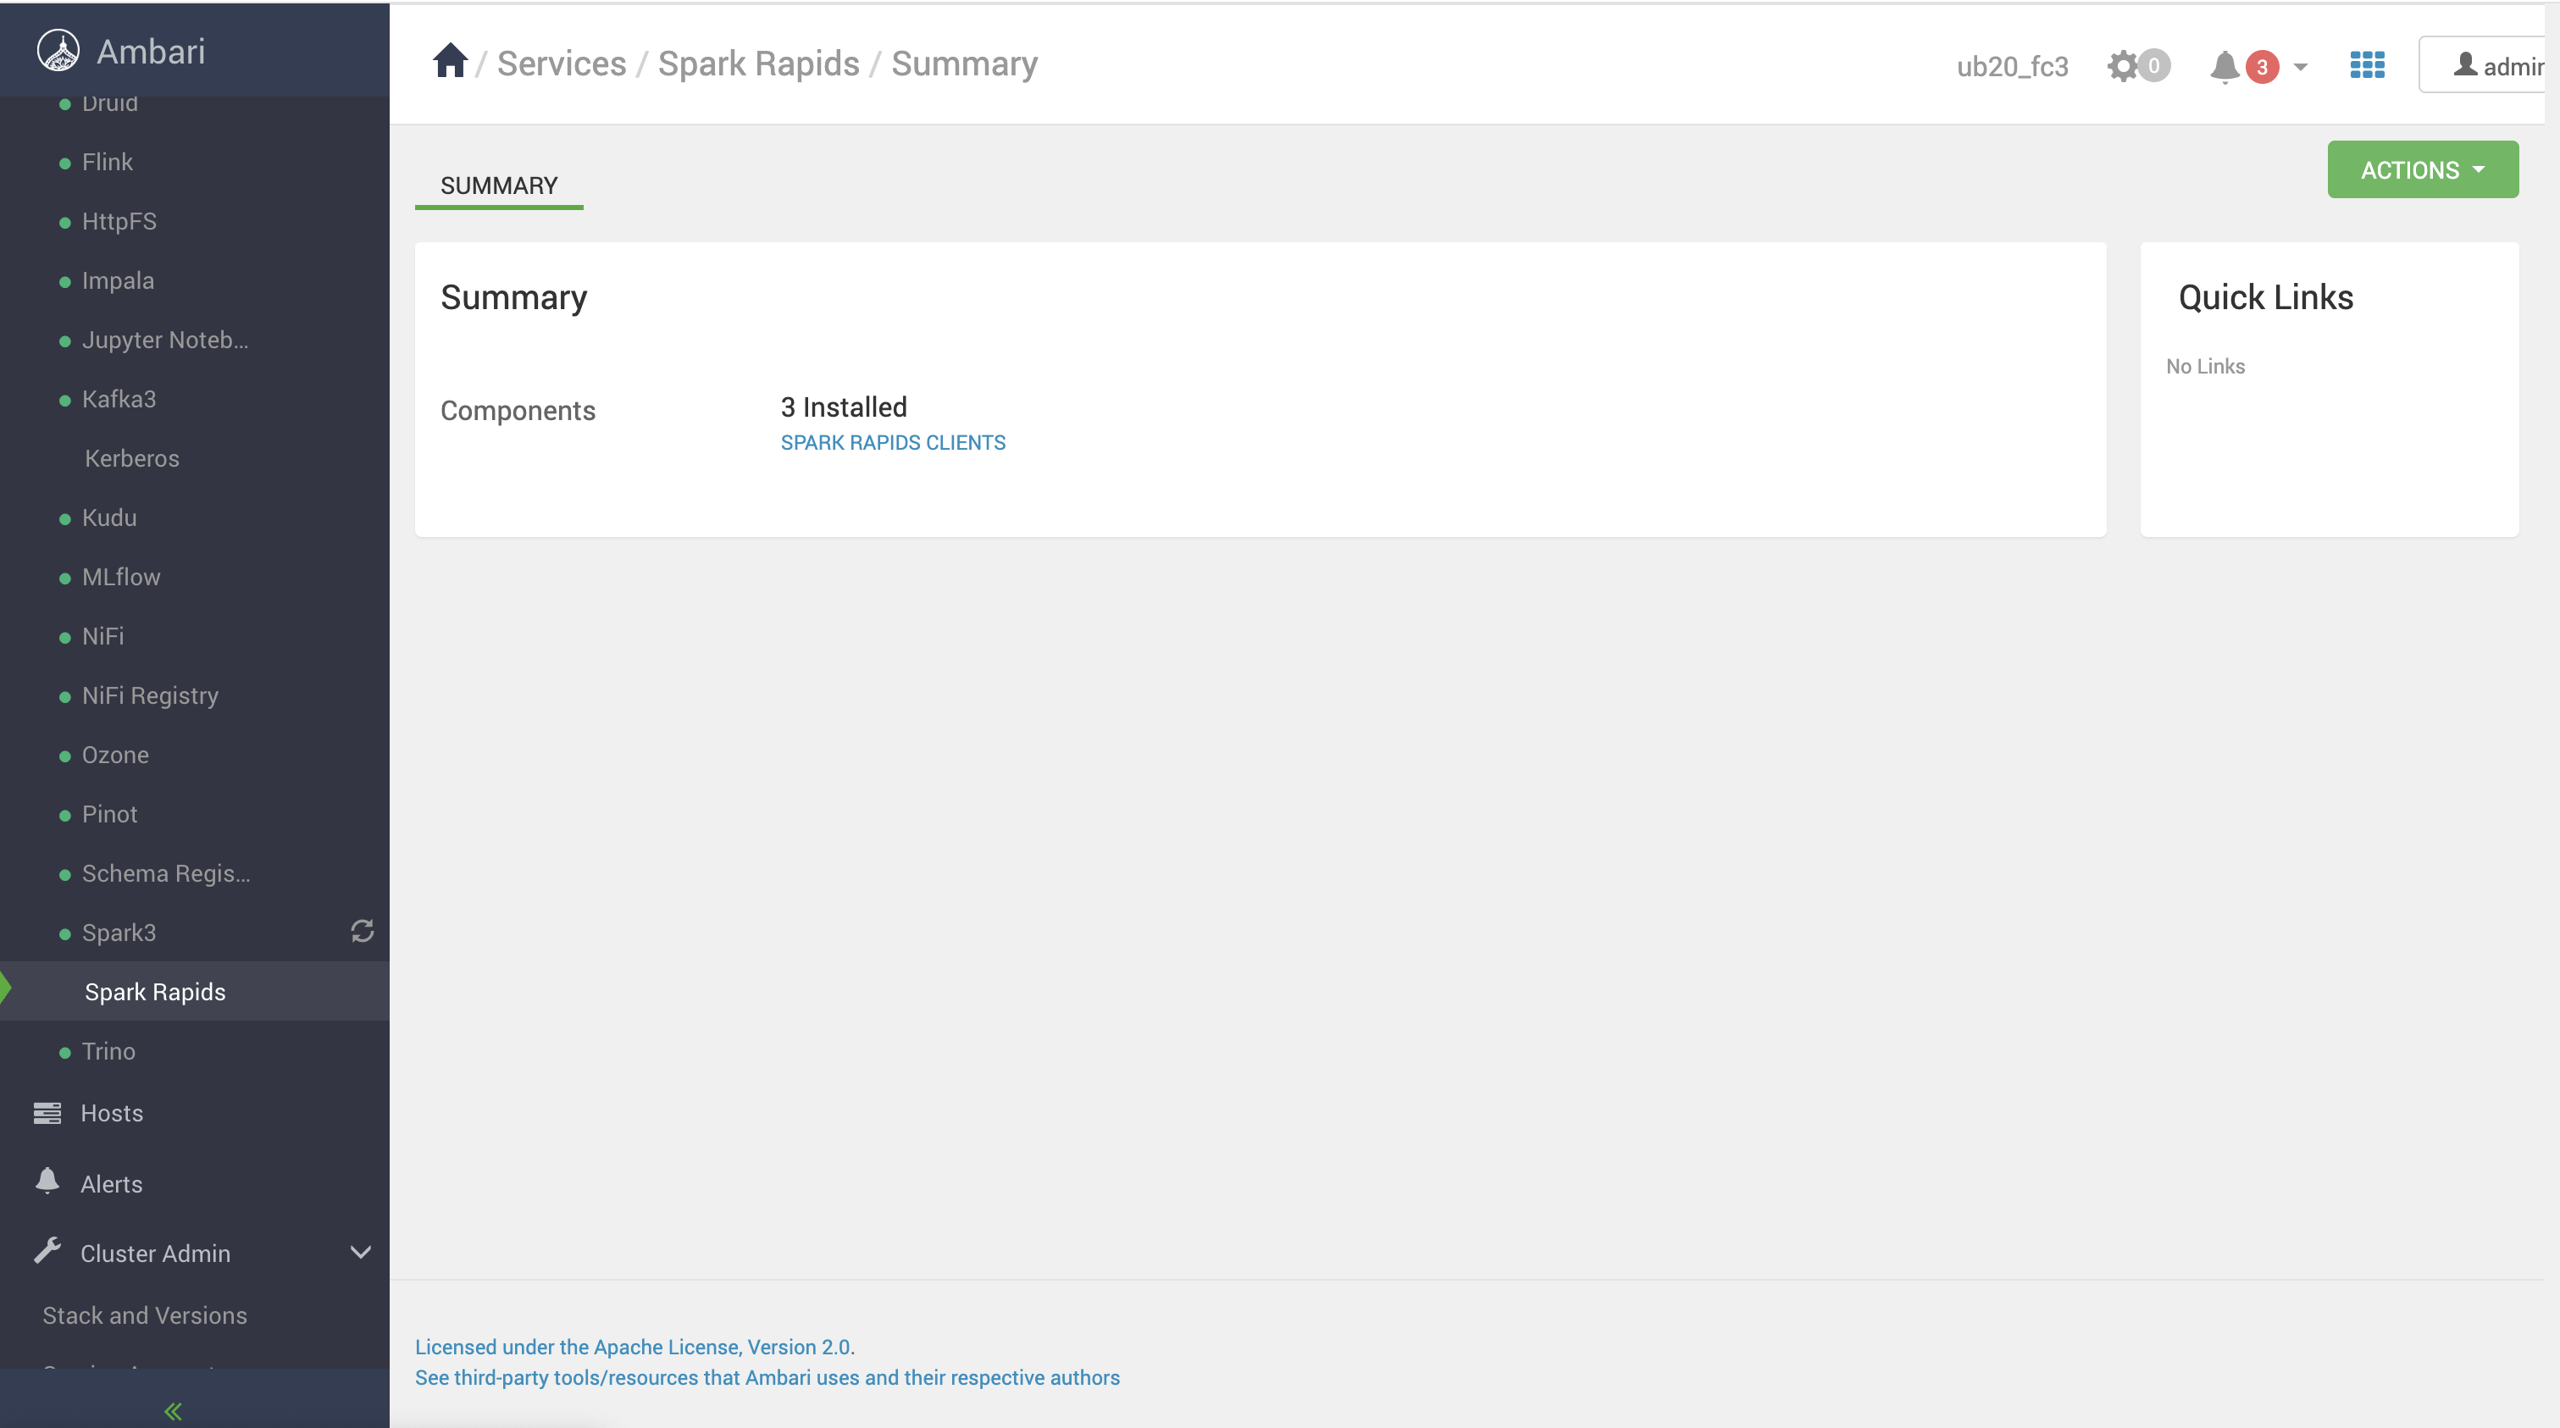Open alerts bell notification icon
Viewport: 2560px width, 1428px height.
[x=2224, y=66]
